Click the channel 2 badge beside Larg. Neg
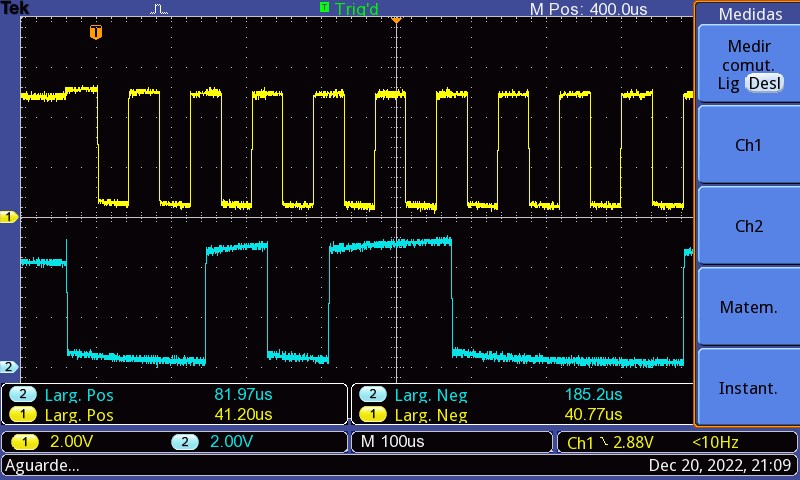800x480 pixels. (x=372, y=394)
